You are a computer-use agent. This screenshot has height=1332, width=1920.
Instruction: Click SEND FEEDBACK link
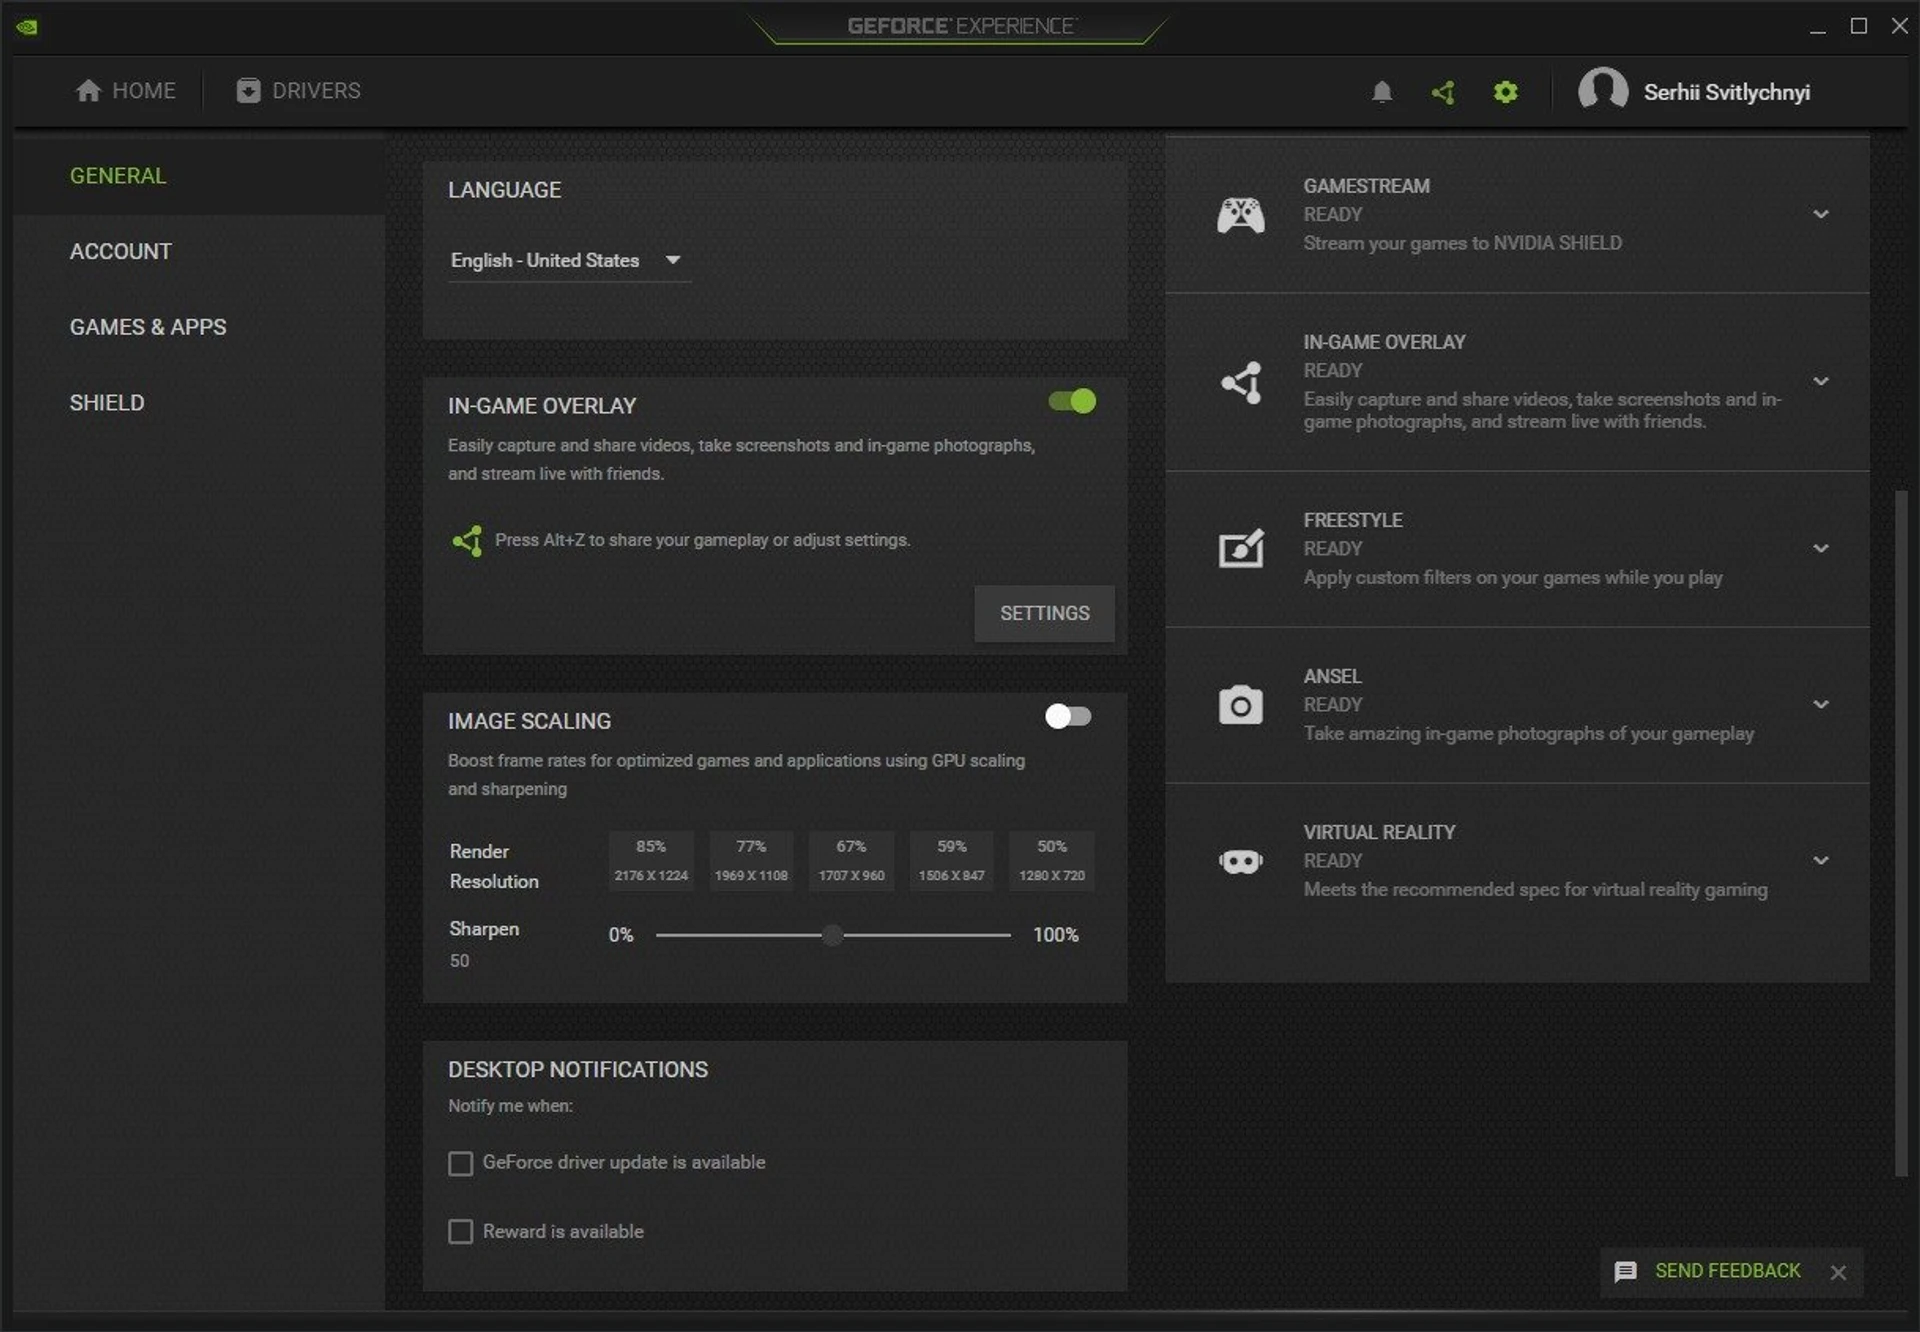[1727, 1271]
